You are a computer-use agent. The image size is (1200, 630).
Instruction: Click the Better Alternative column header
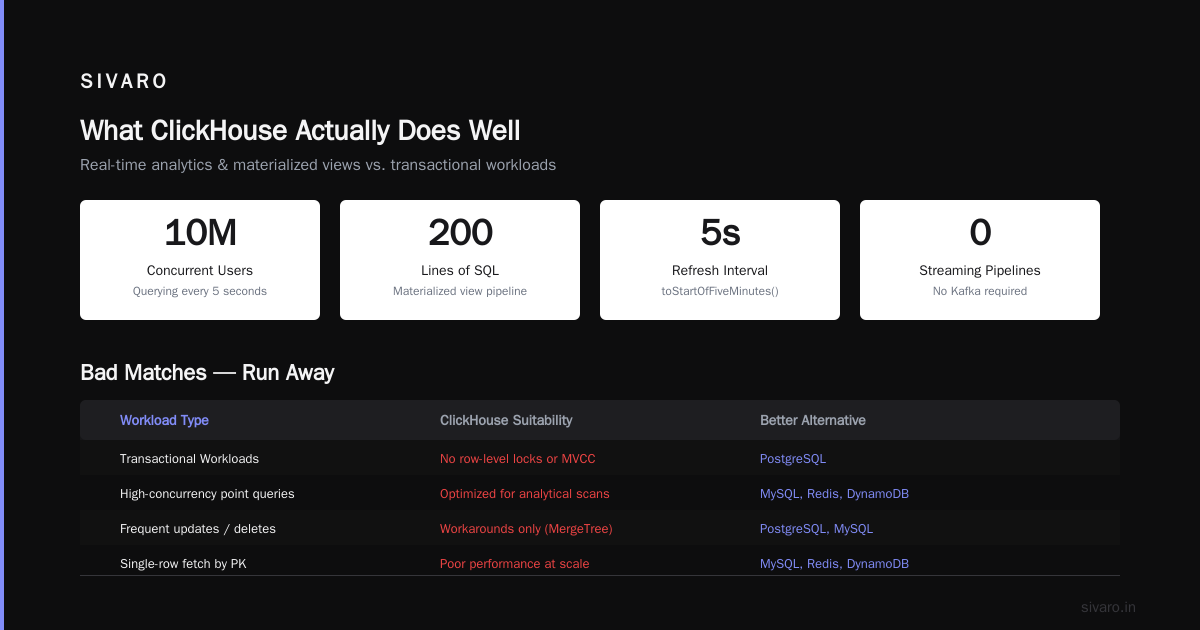click(x=813, y=420)
